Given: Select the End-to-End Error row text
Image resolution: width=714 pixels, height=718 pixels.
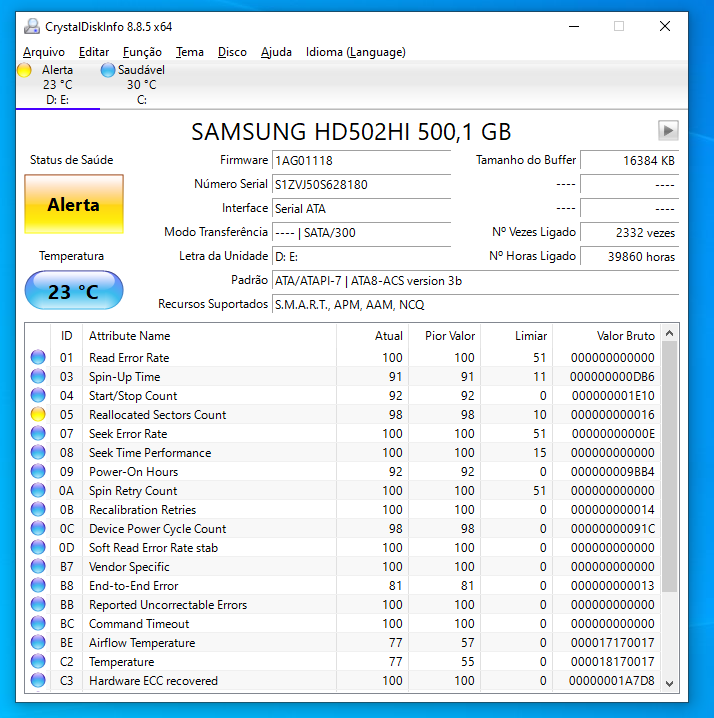Looking at the screenshot, I should pyautogui.click(x=134, y=586).
